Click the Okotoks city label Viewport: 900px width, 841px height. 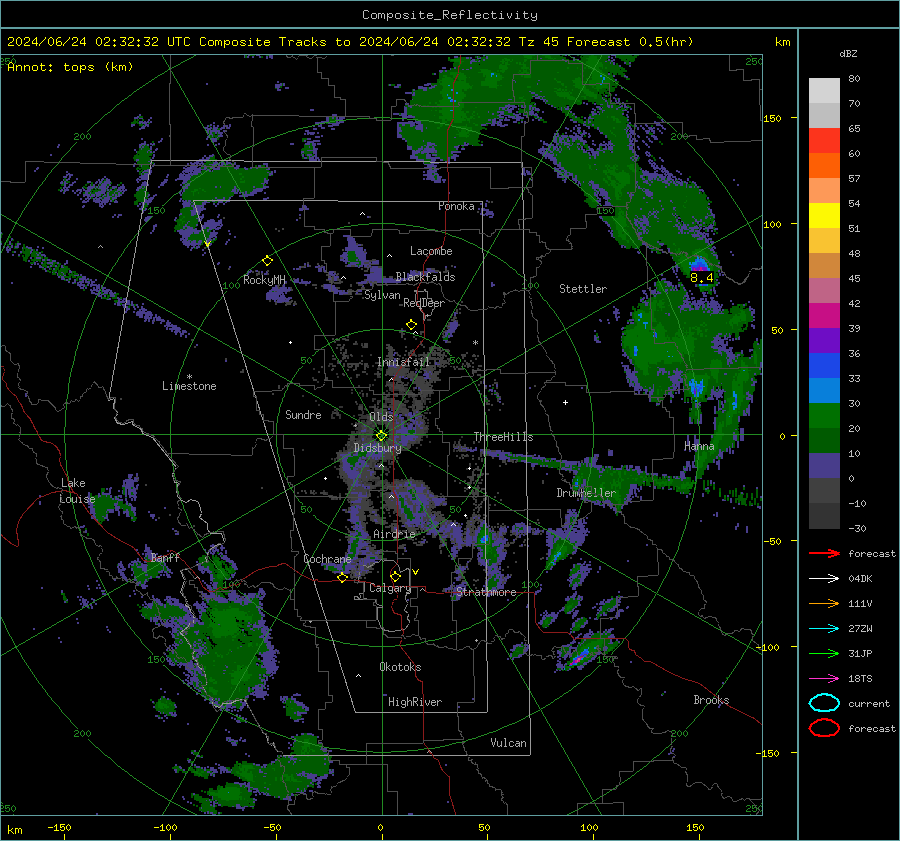400,667
